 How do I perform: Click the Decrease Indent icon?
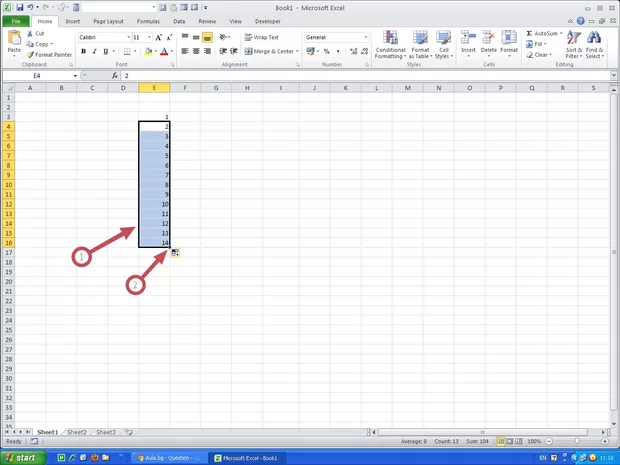[223, 51]
